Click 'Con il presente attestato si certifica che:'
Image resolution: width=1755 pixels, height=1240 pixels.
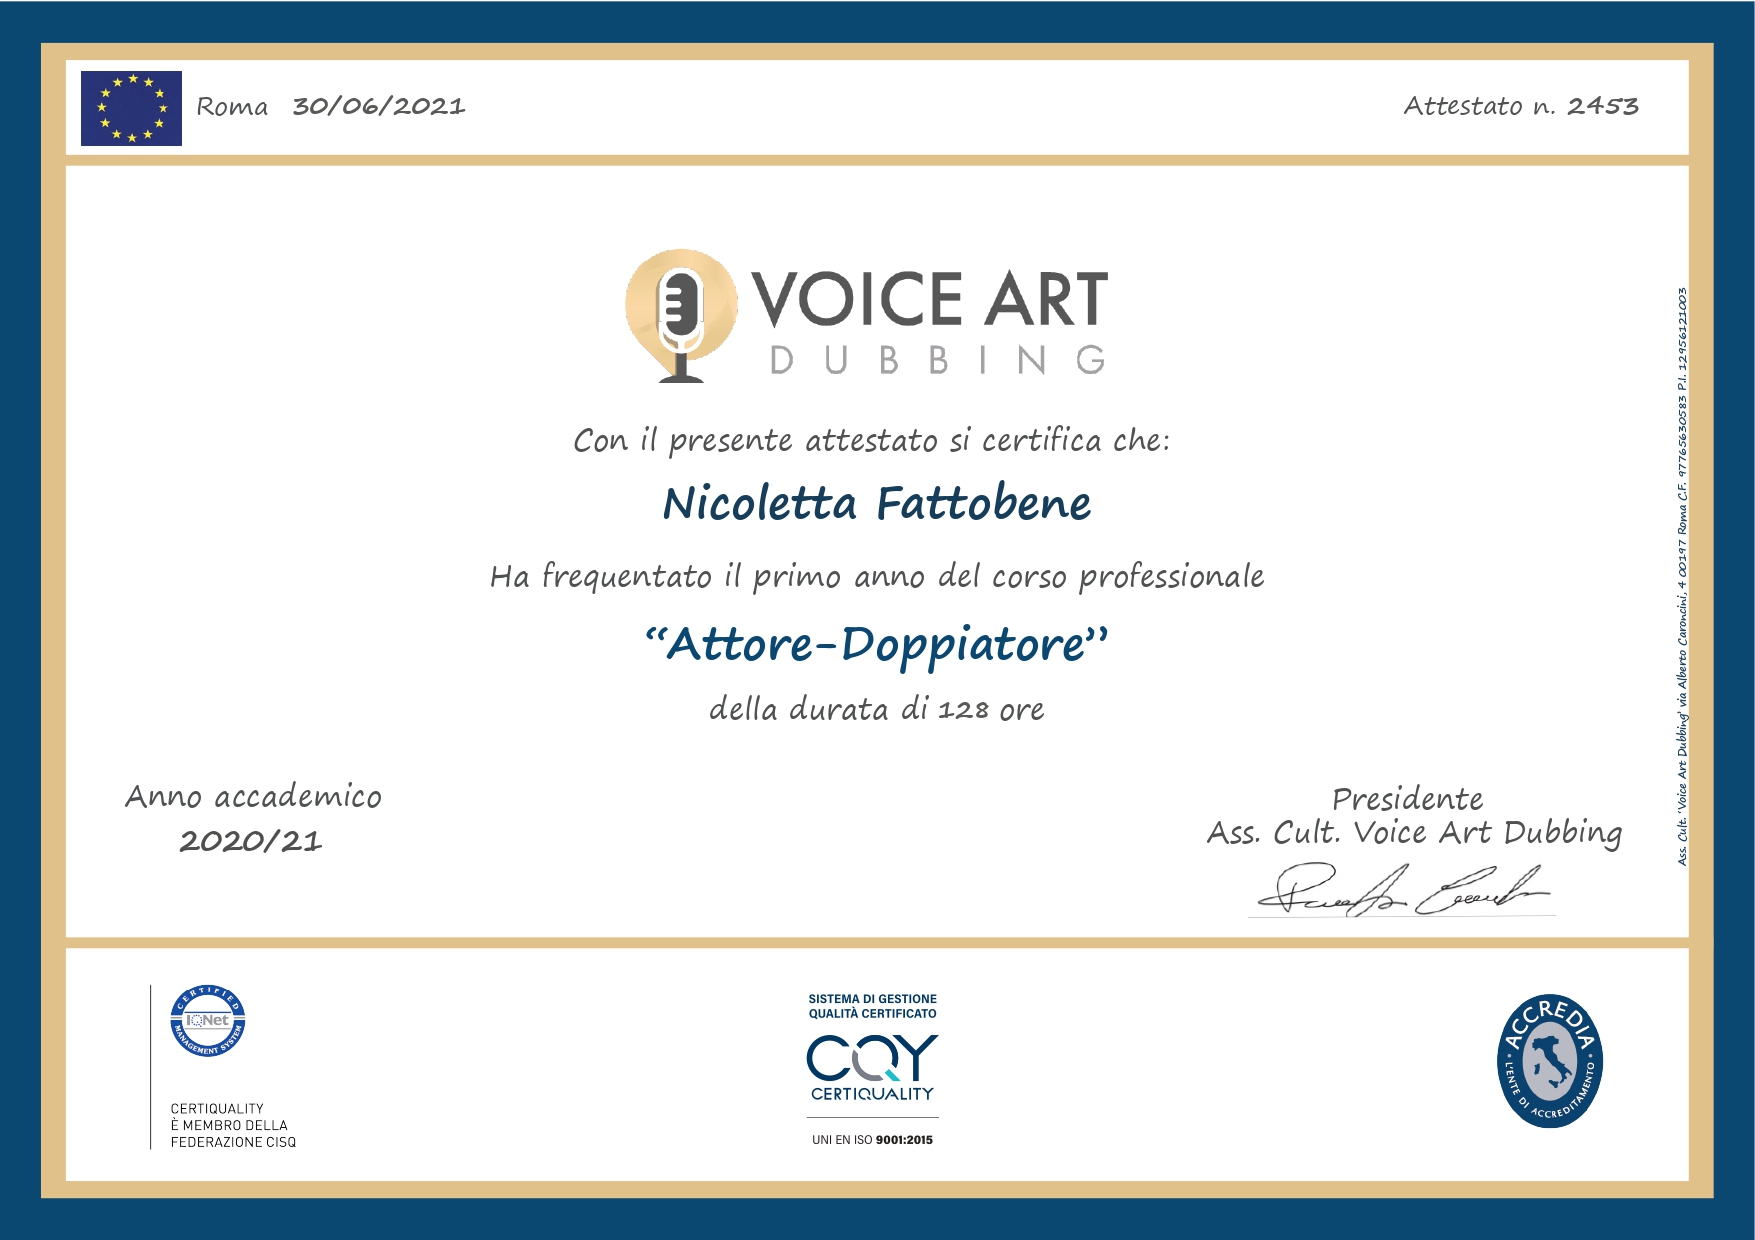[x=871, y=440]
